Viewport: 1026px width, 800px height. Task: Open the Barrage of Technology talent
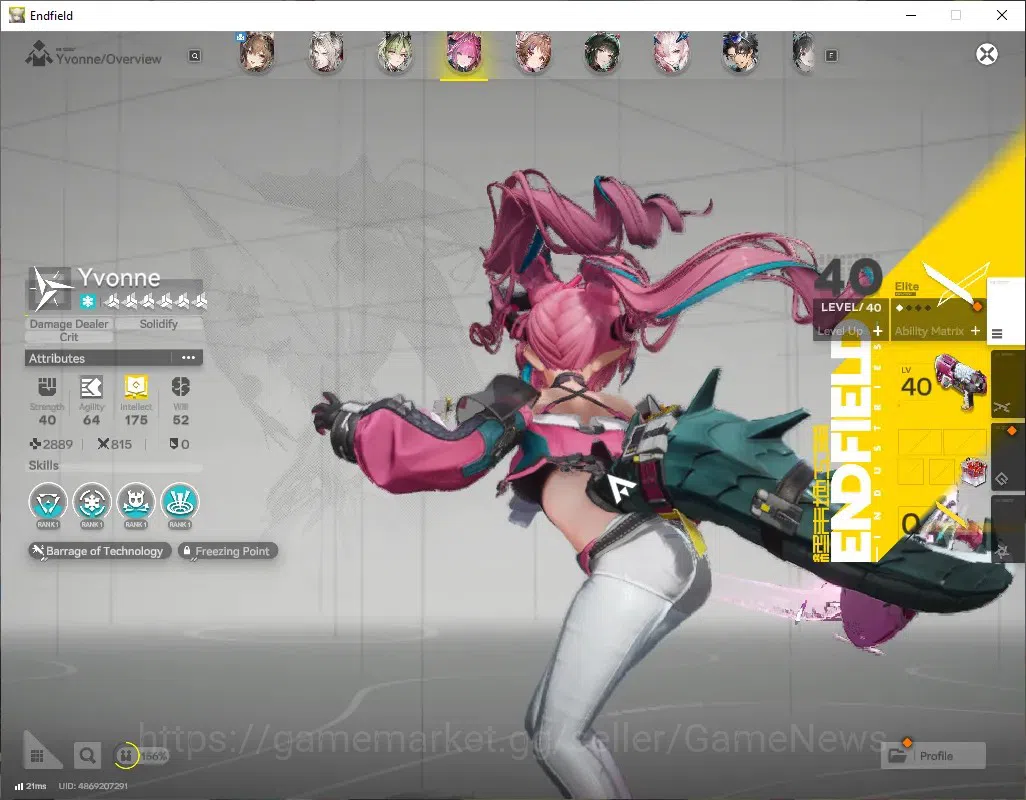[100, 551]
